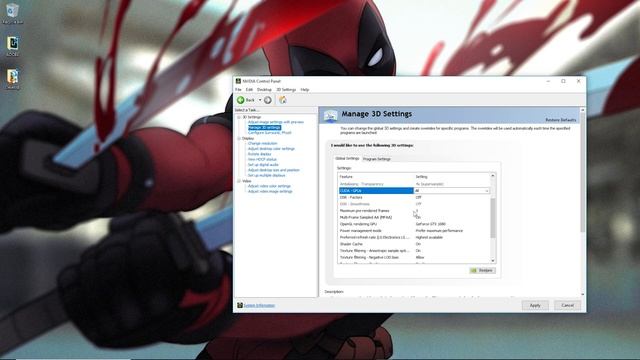Viewport: 640px width, 360px height.
Task: Select Texture filtering - Anisotropic sample row
Action: [414, 251]
